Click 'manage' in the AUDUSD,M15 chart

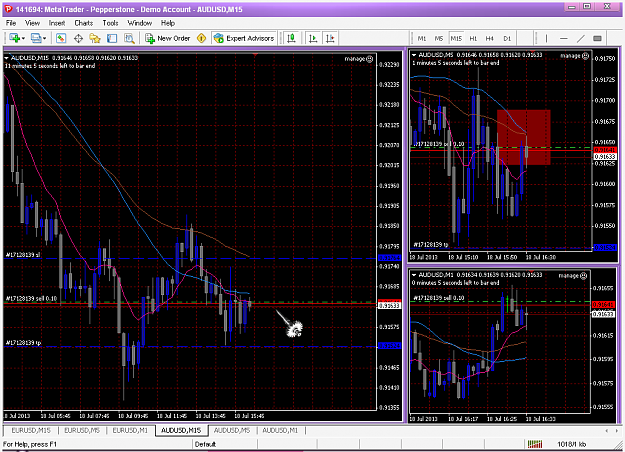tap(355, 59)
